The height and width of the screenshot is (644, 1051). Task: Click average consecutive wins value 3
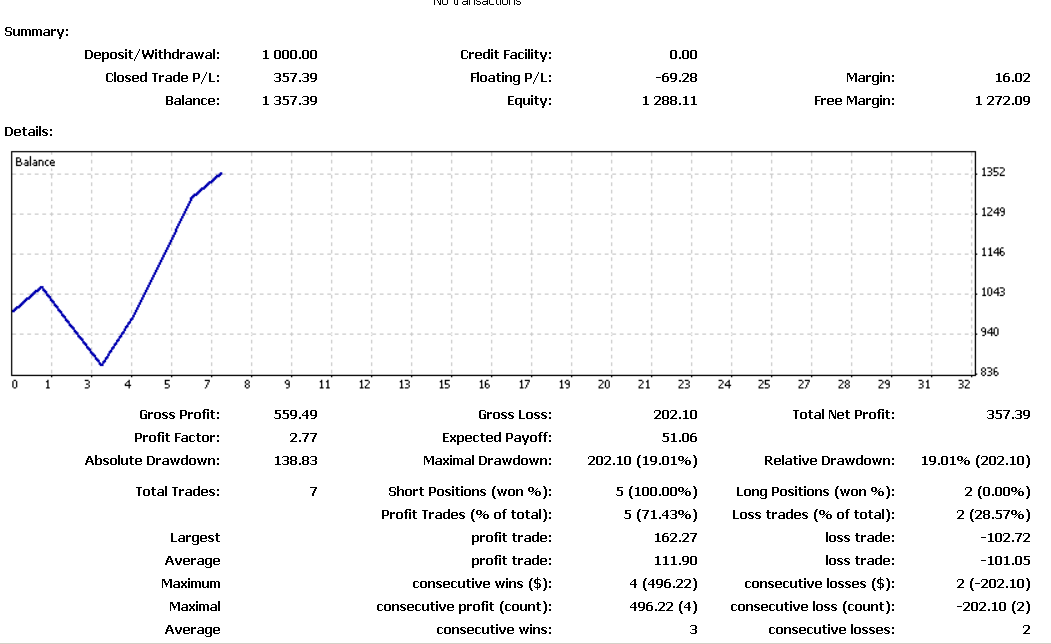coord(693,630)
